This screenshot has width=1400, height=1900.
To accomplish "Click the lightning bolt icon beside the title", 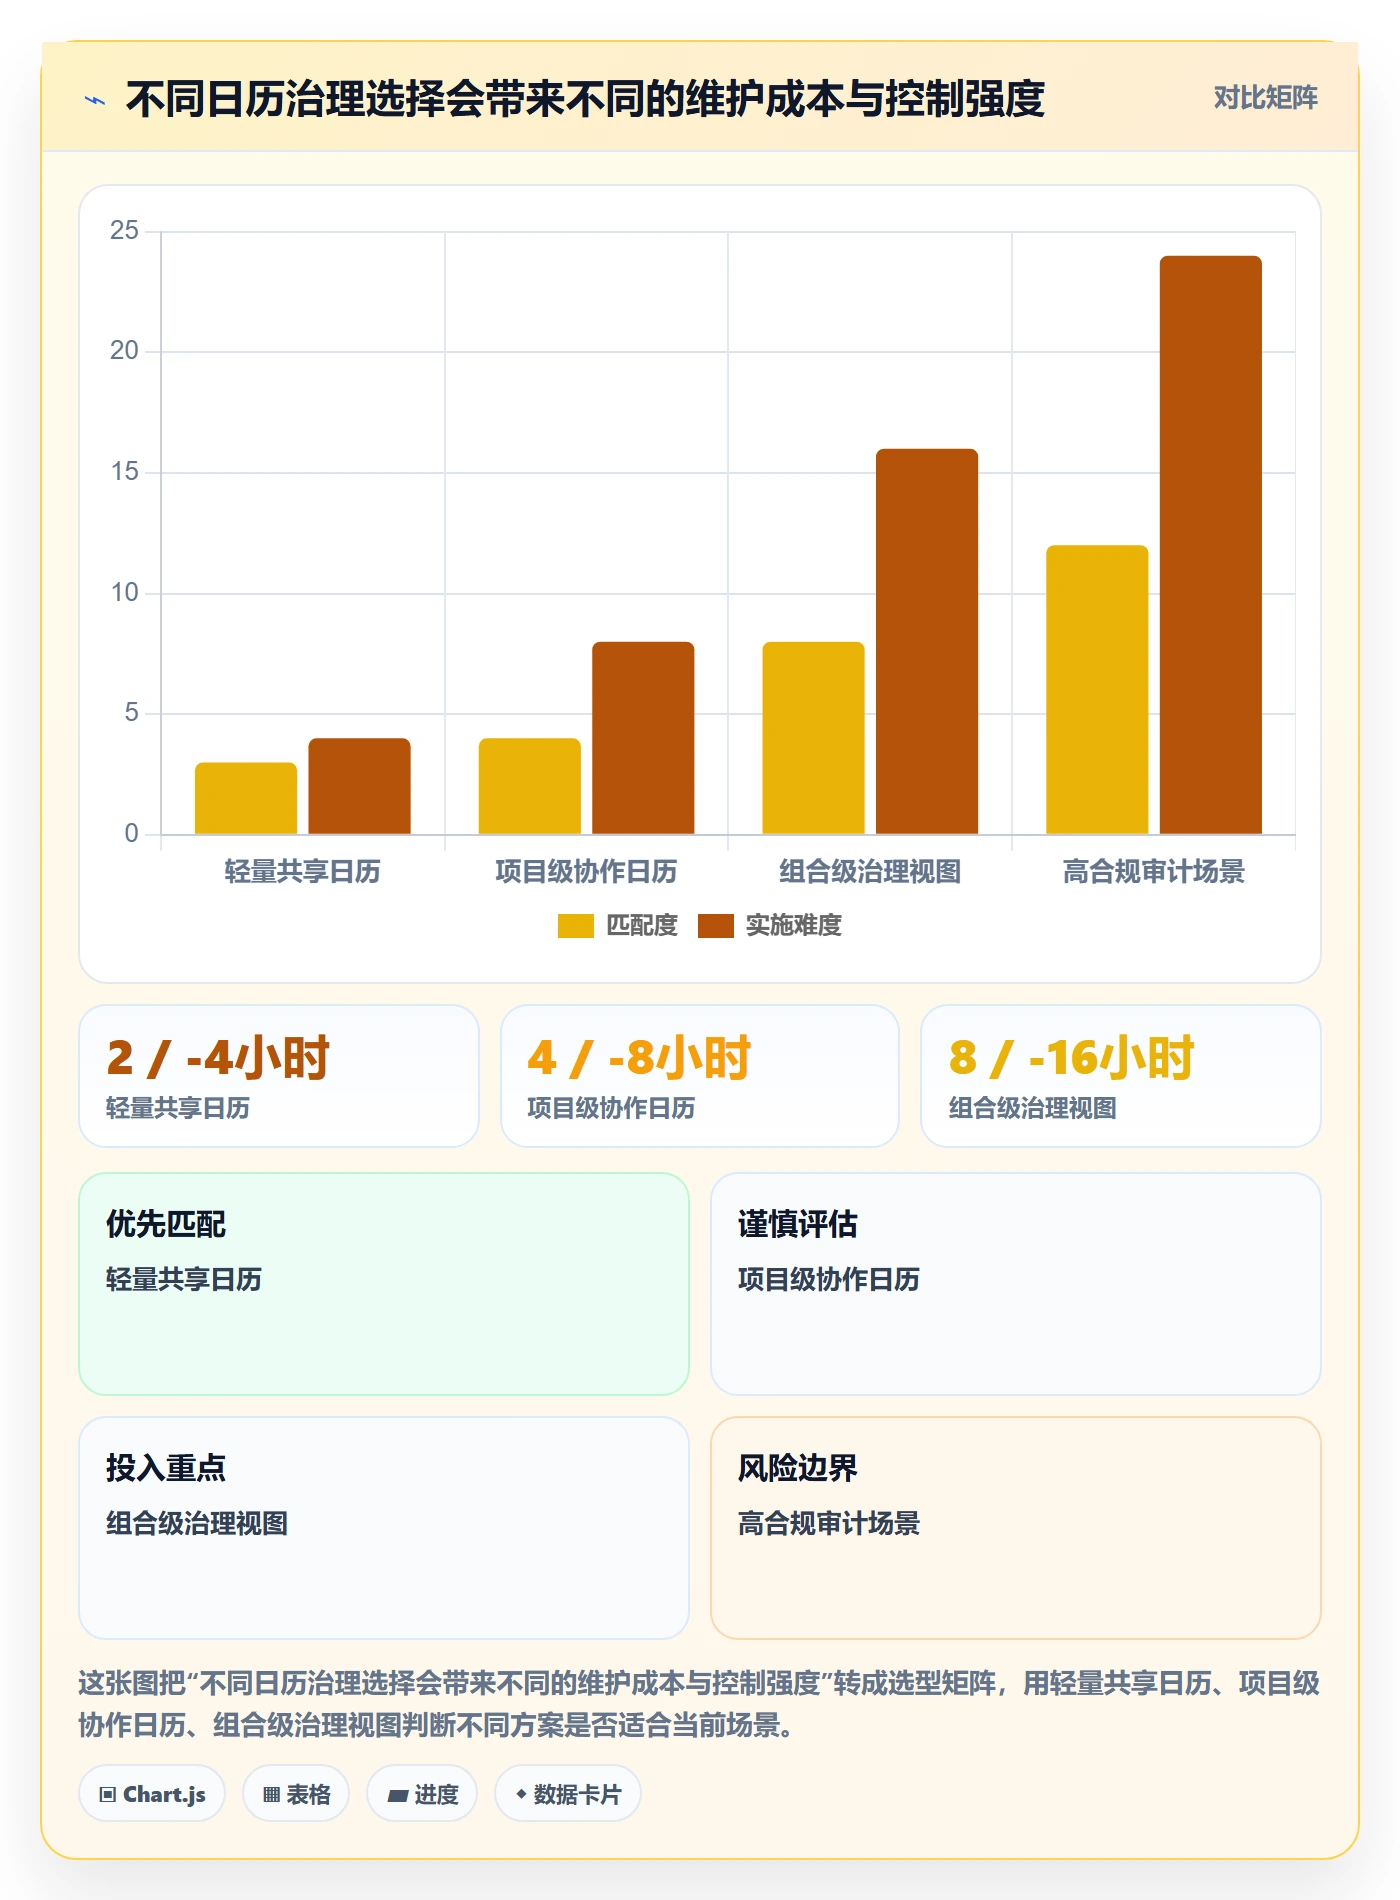I will (95, 99).
